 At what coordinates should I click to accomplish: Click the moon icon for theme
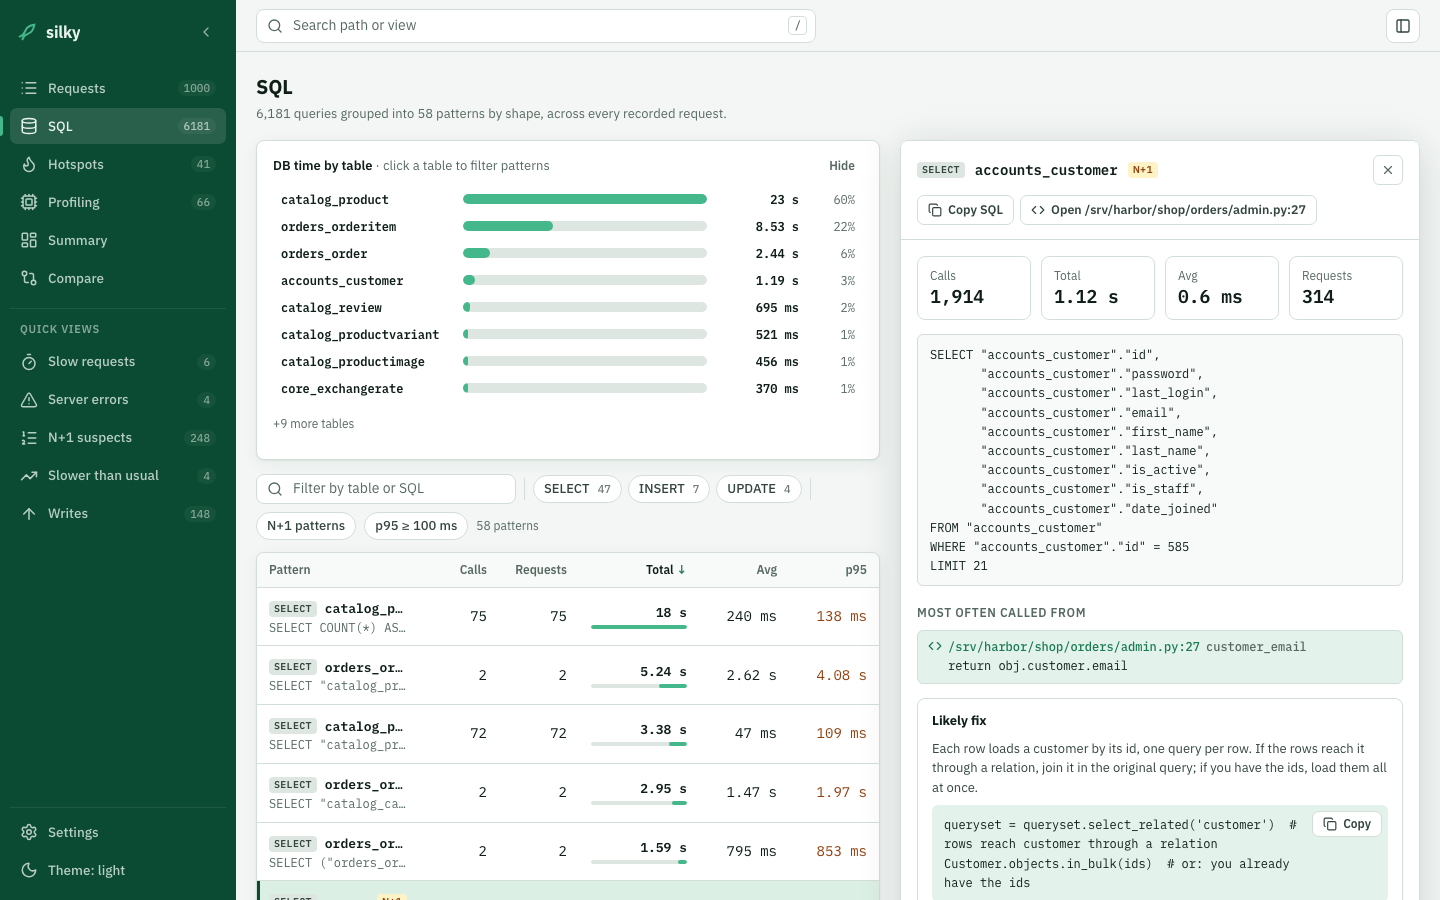click(x=29, y=870)
